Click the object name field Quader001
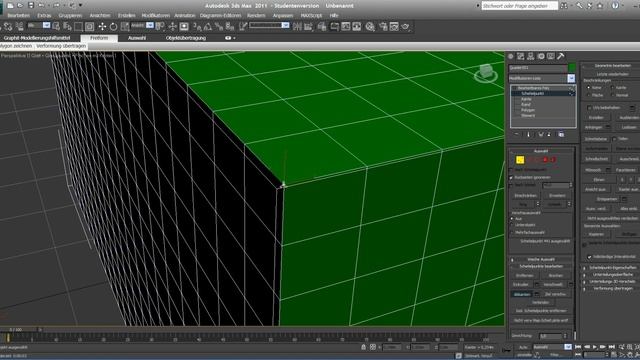640x360 pixels. (538, 67)
